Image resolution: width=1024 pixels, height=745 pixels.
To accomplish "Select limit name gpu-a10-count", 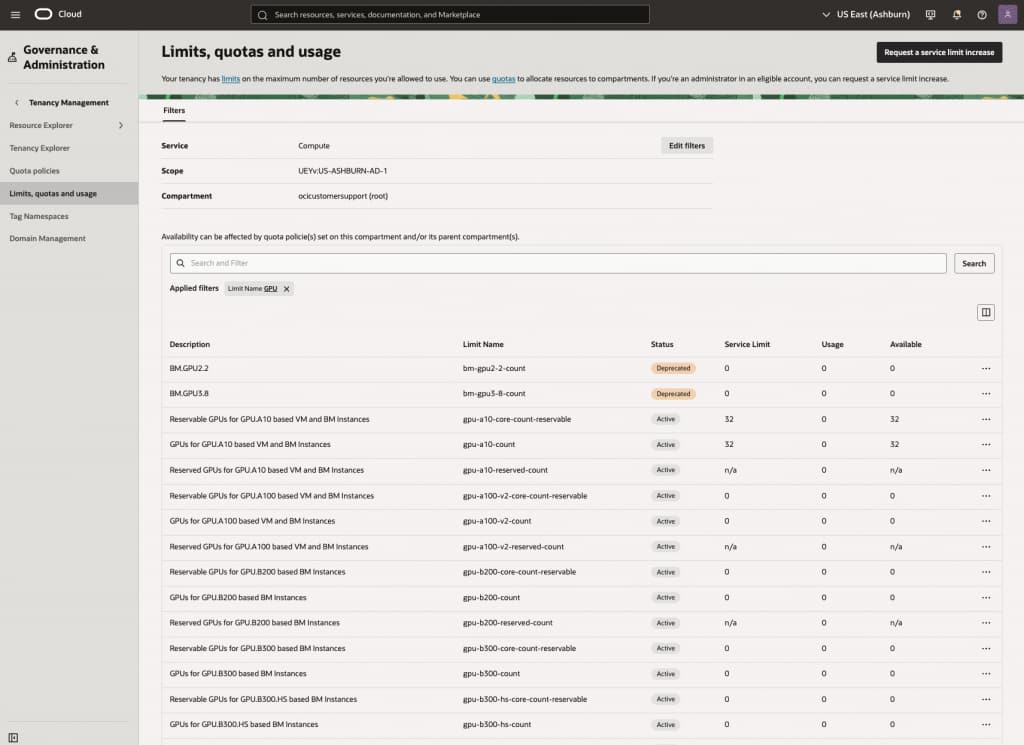I will coord(488,445).
